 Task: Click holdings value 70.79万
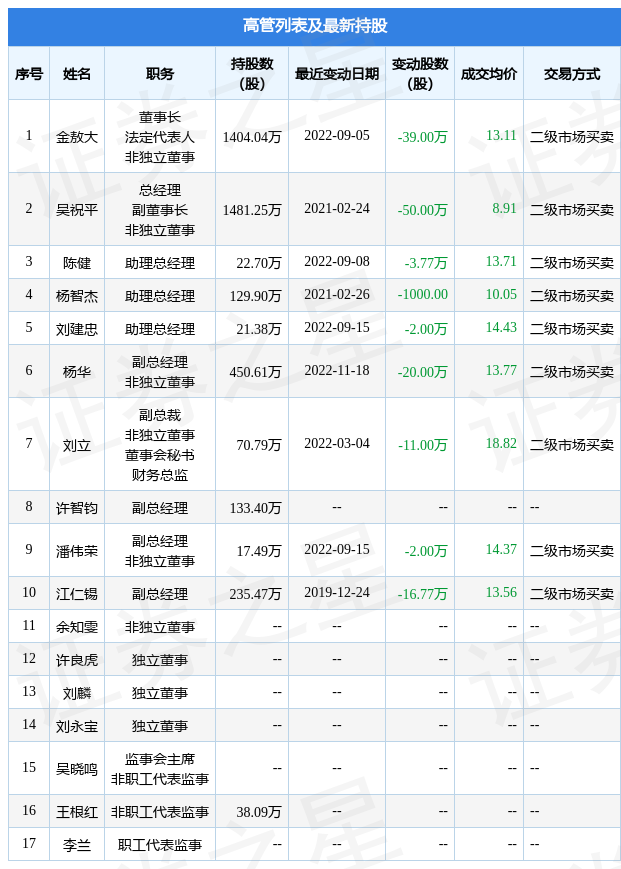(259, 445)
